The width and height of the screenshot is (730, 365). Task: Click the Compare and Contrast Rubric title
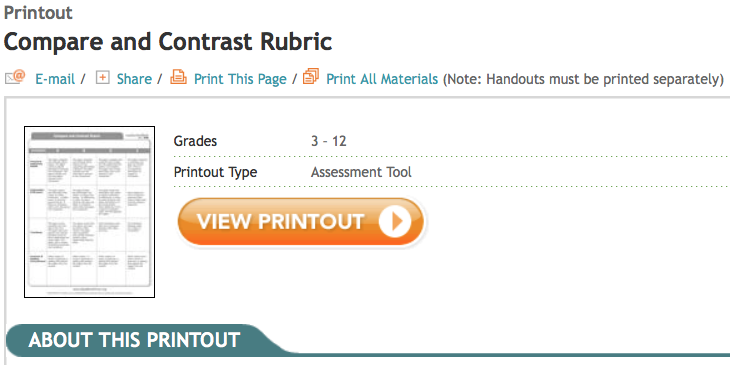coord(168,42)
